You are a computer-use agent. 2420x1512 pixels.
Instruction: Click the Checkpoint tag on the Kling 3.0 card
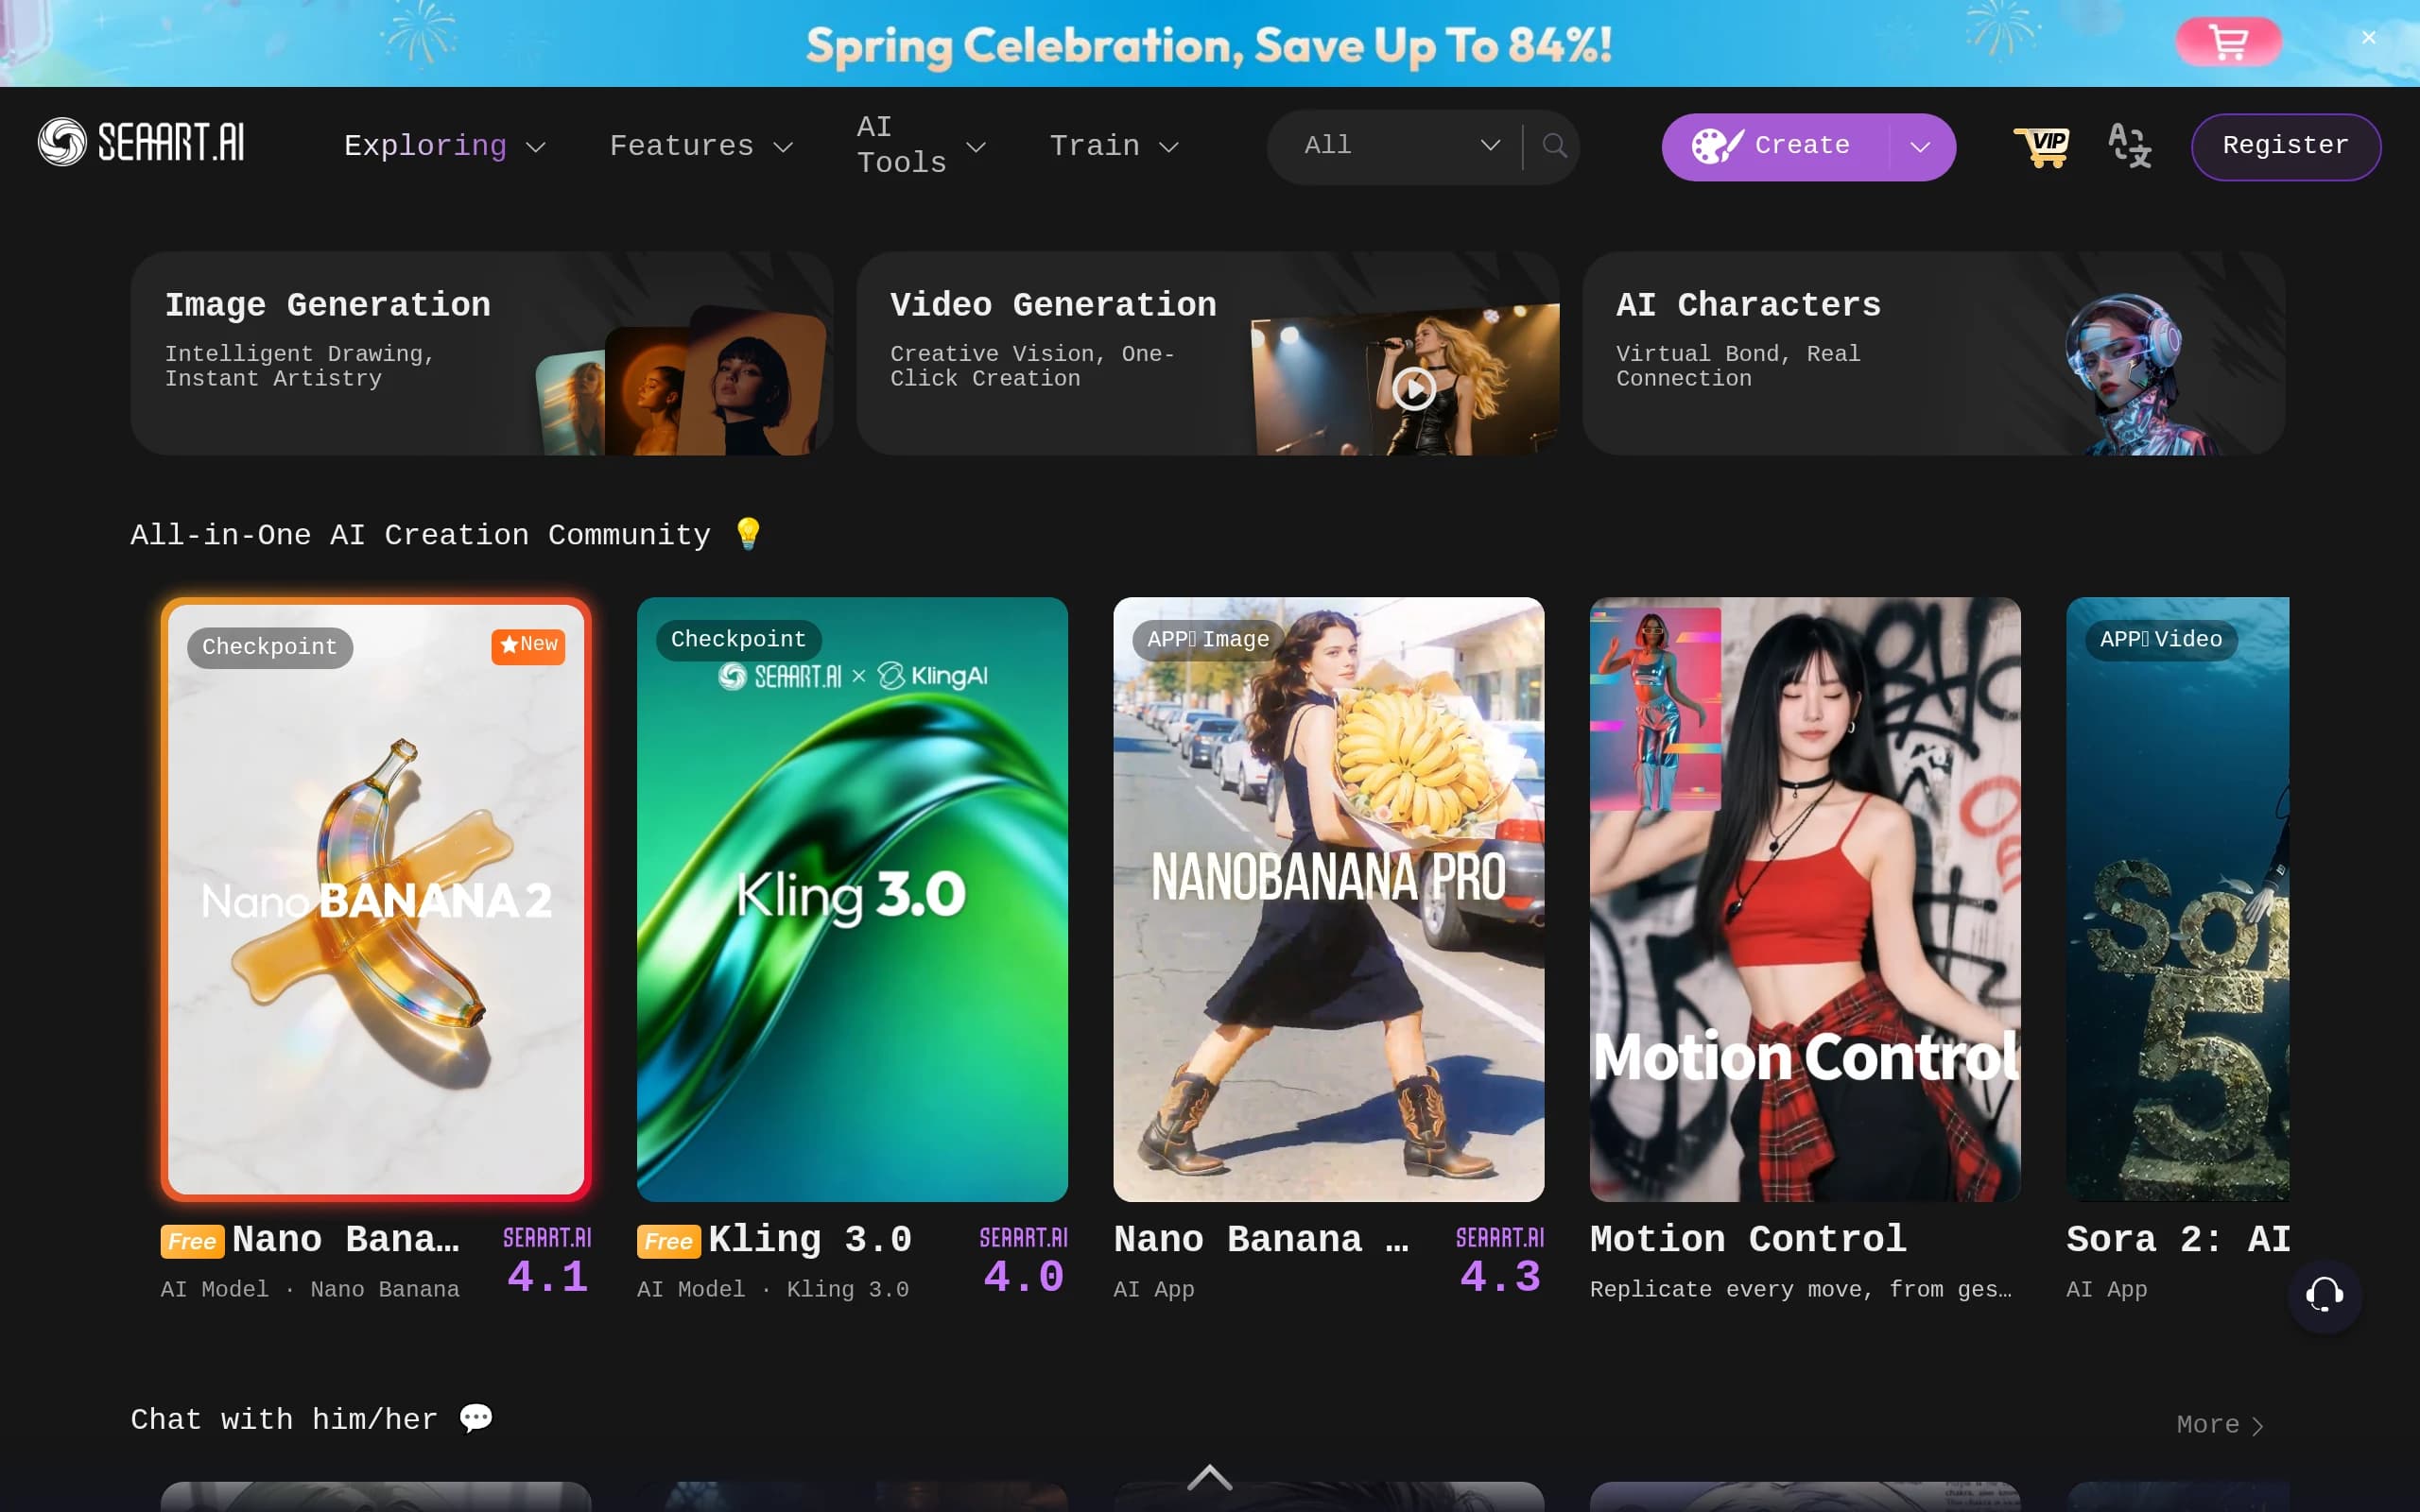pyautogui.click(x=738, y=639)
